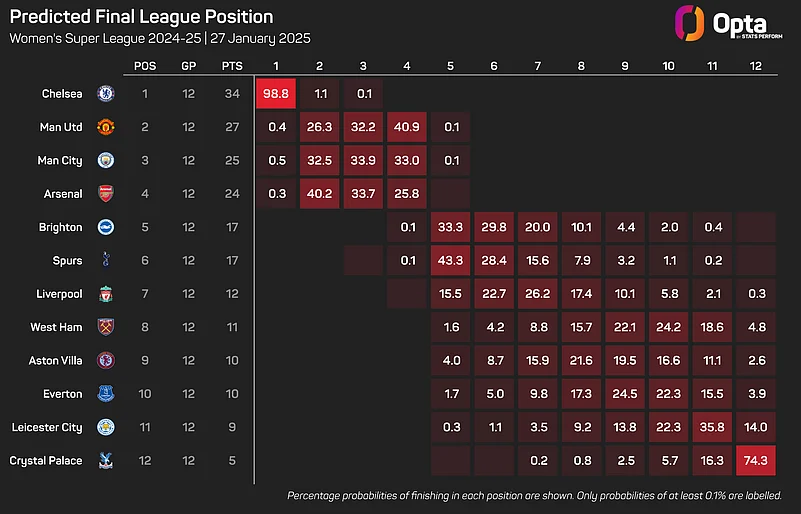This screenshot has height=514, width=801.
Task: Select the Brighton club badge
Action: click(105, 227)
